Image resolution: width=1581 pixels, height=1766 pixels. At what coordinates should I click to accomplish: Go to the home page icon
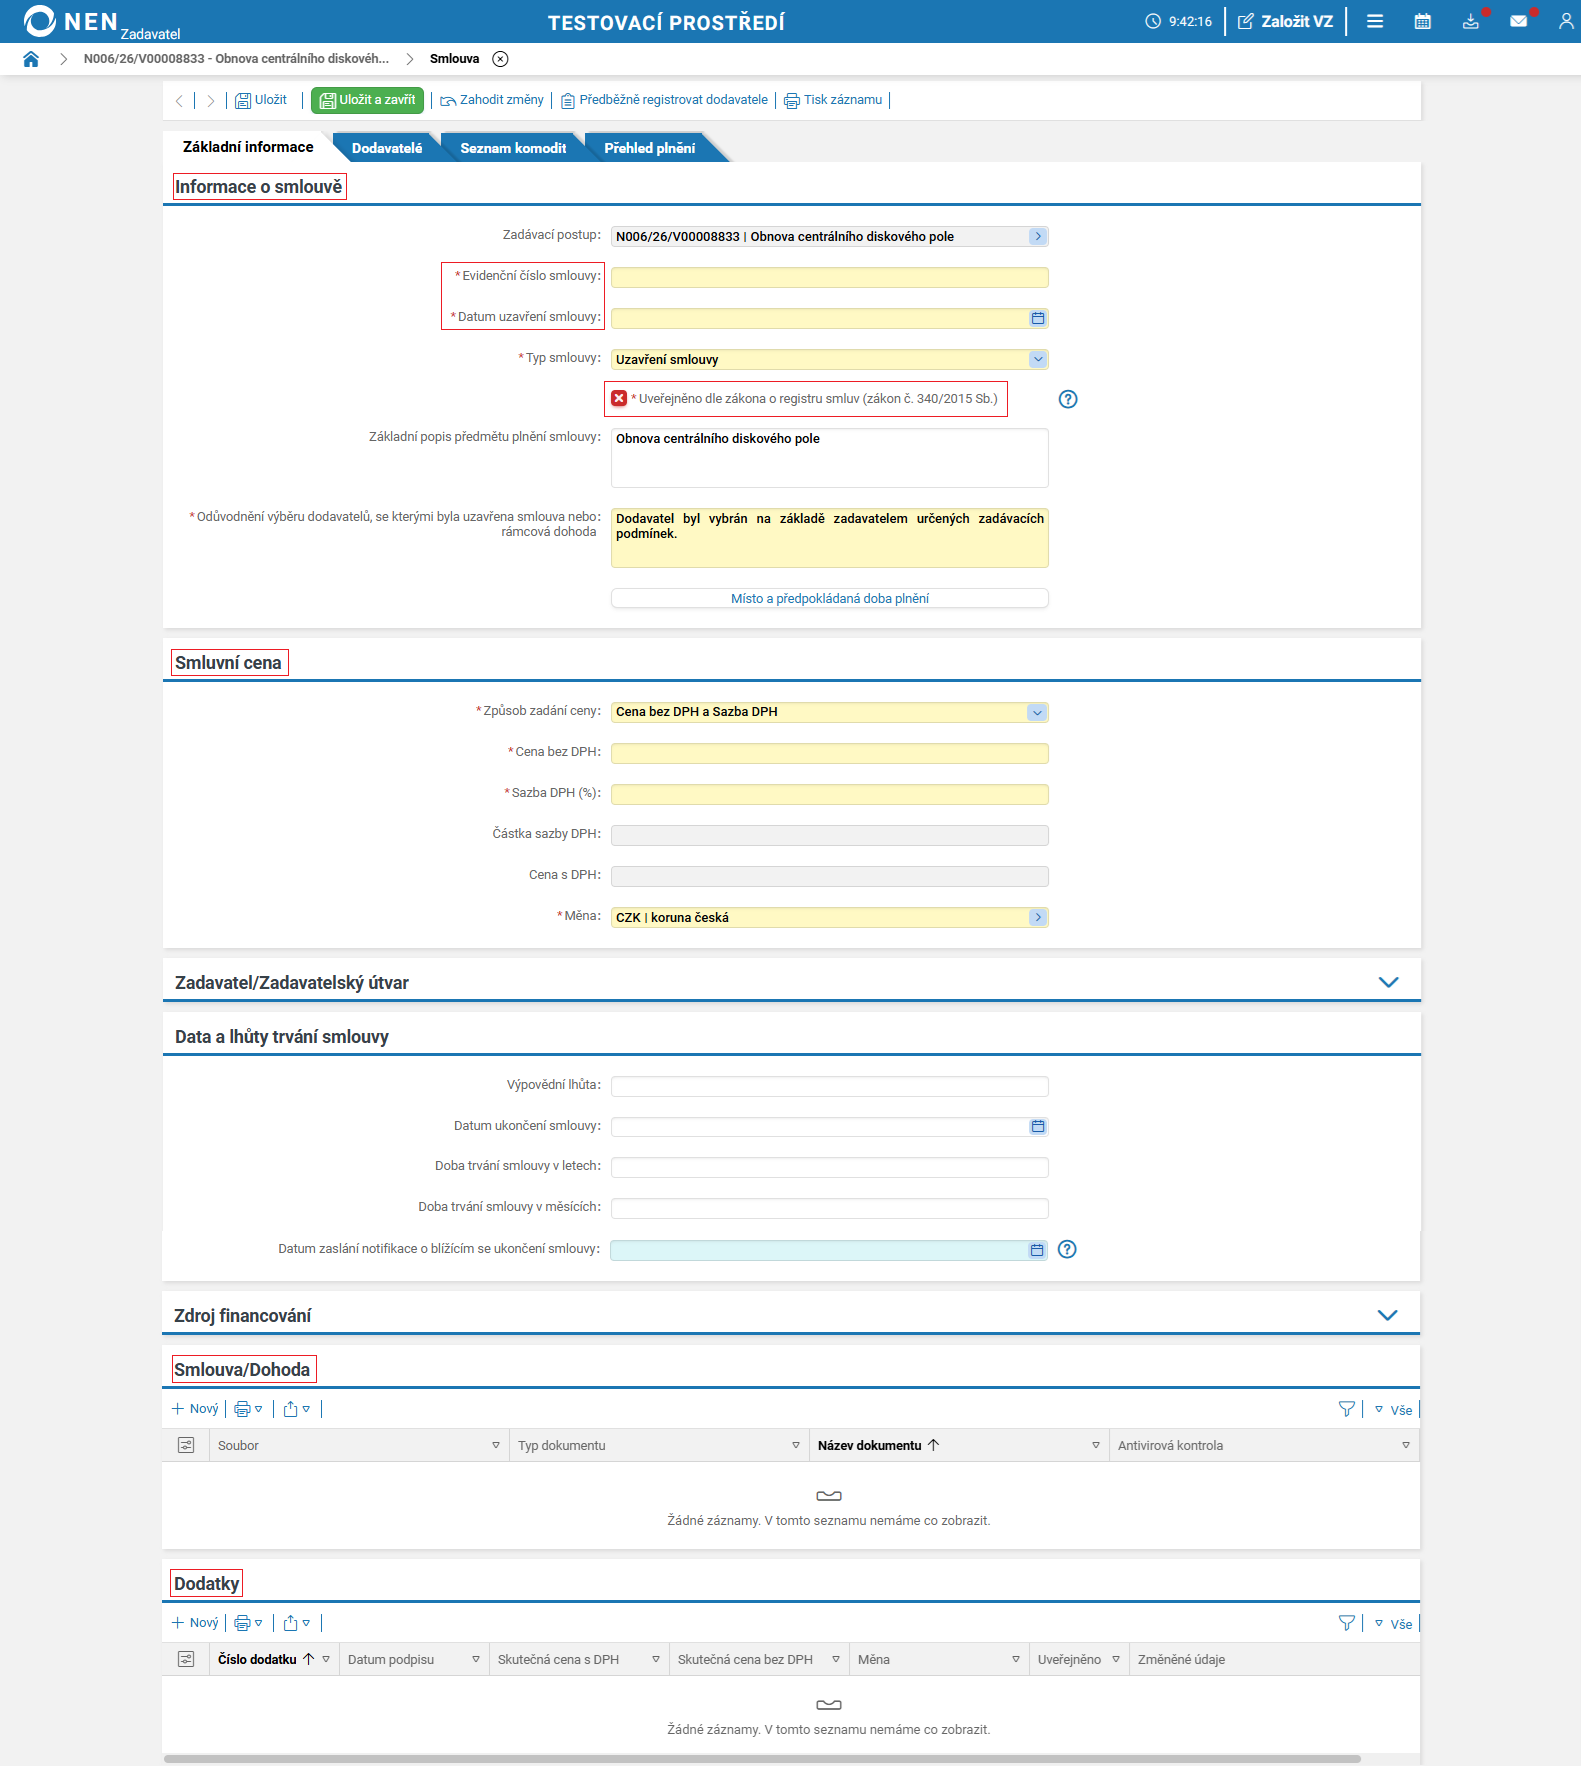pyautogui.click(x=31, y=59)
